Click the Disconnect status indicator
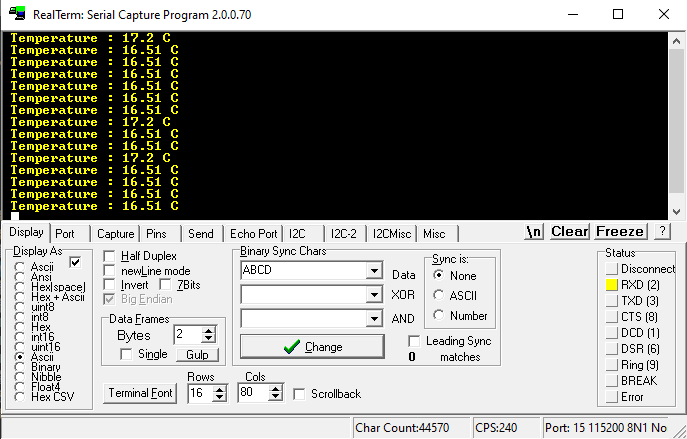The height and width of the screenshot is (439, 687). [x=611, y=269]
